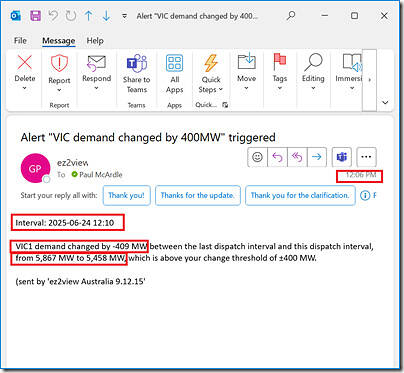Click the Report shield icon
The width and height of the screenshot is (404, 373).
coord(59,64)
